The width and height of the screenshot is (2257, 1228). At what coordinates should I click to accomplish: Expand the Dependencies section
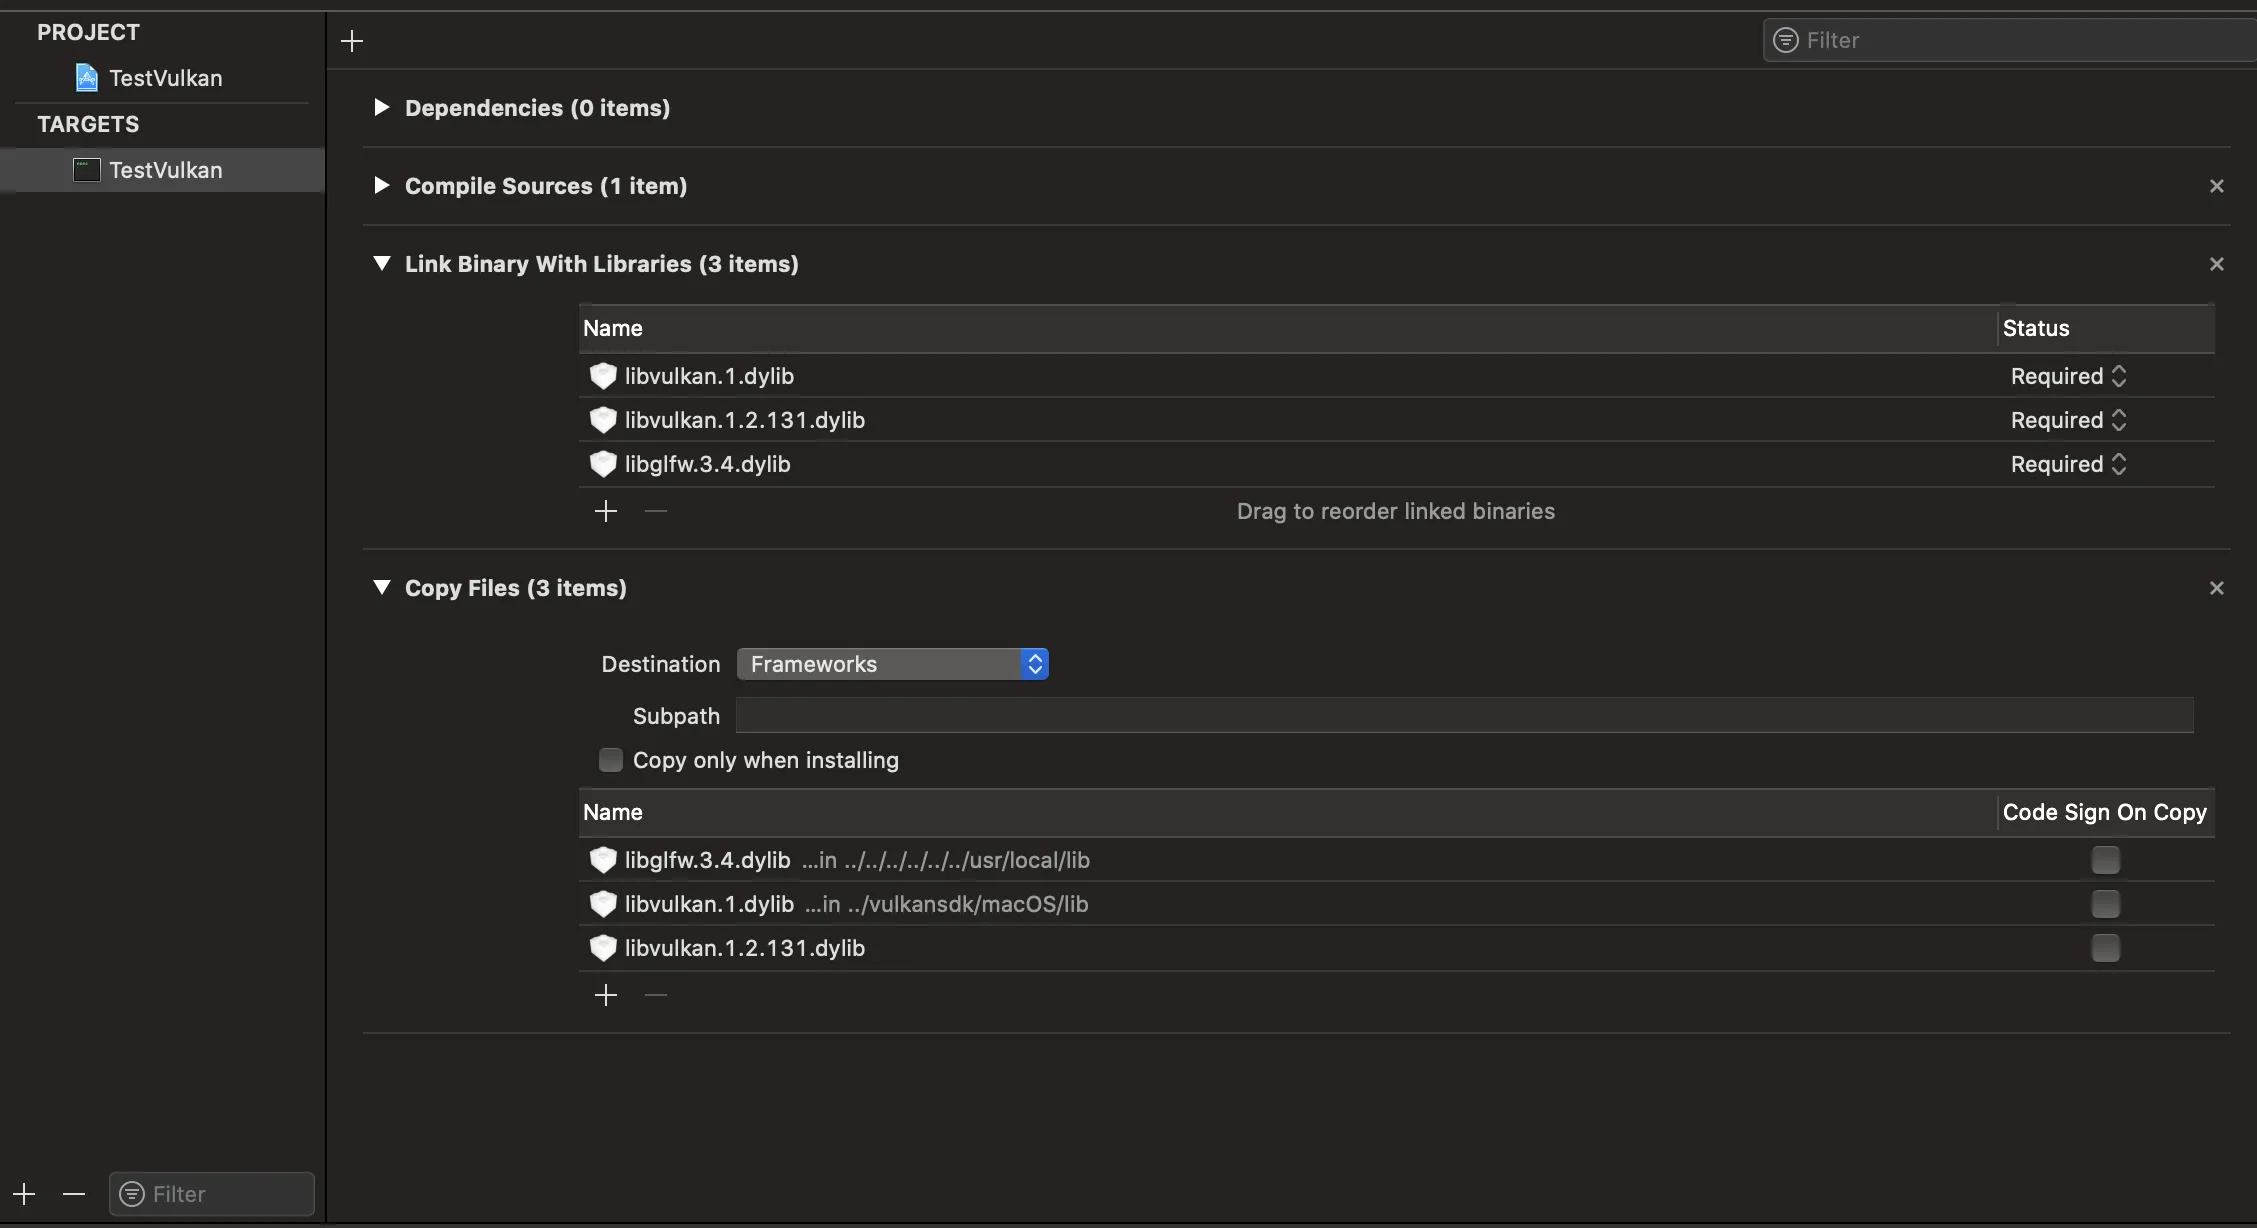(x=381, y=107)
